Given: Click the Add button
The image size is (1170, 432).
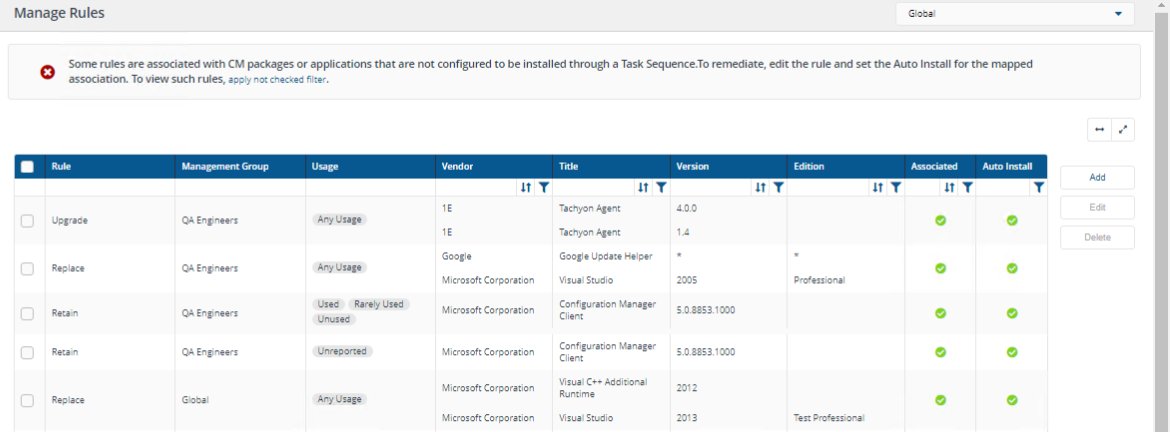Looking at the screenshot, I should click(1097, 177).
